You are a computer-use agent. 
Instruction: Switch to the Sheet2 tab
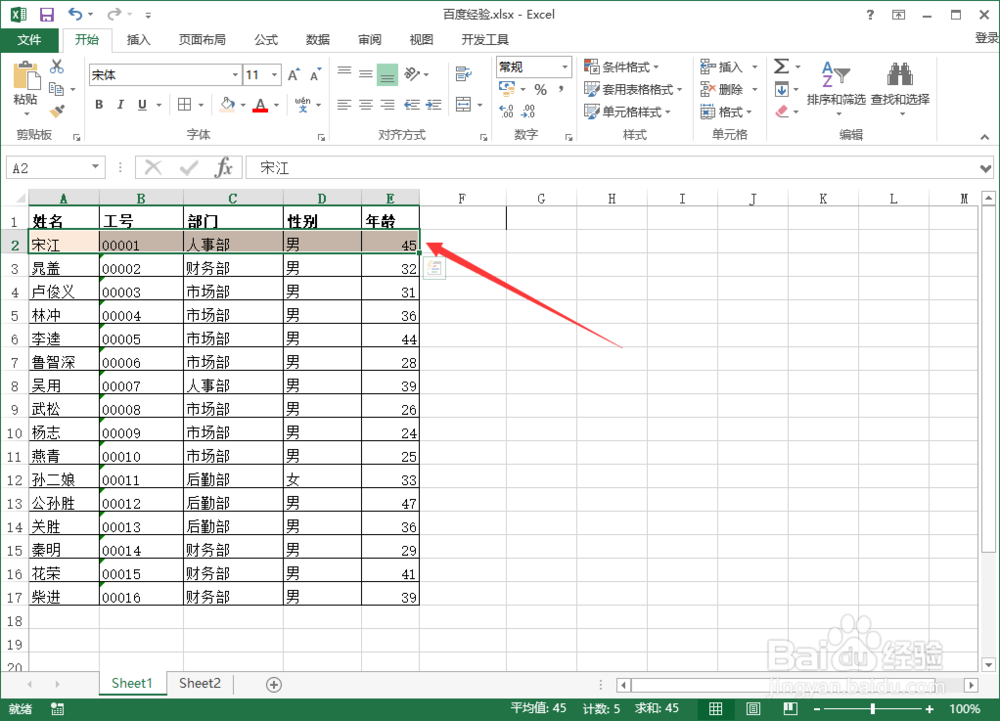point(199,683)
